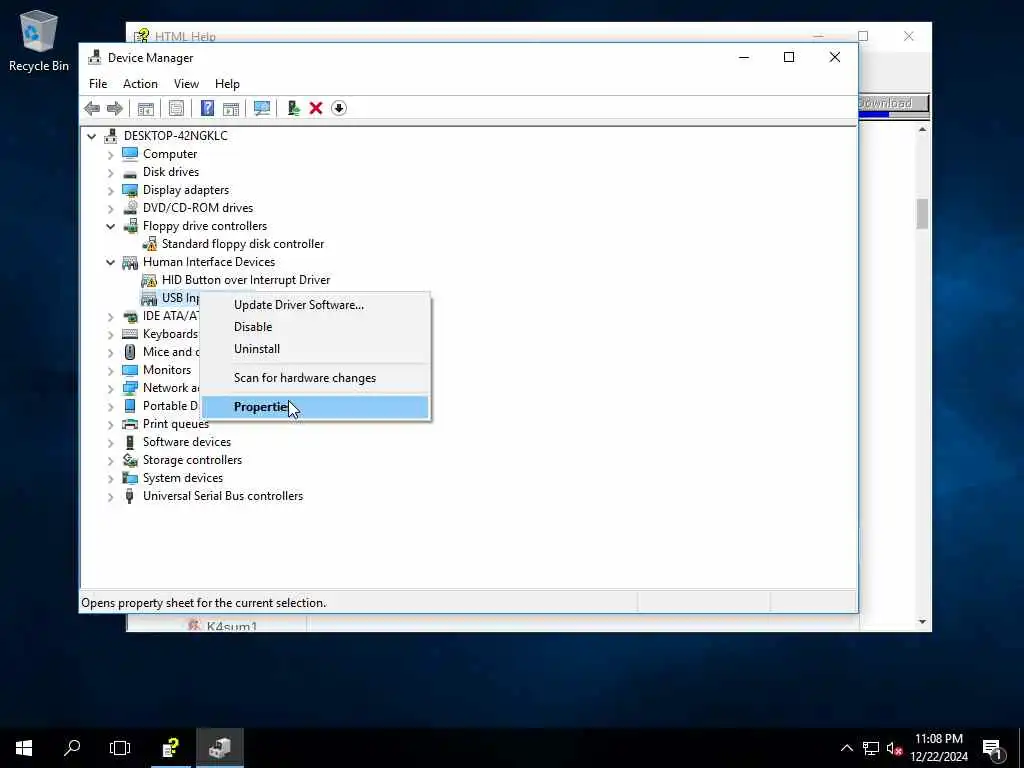Click the Back arrow toolbar icon
The height and width of the screenshot is (768, 1024).
92,108
